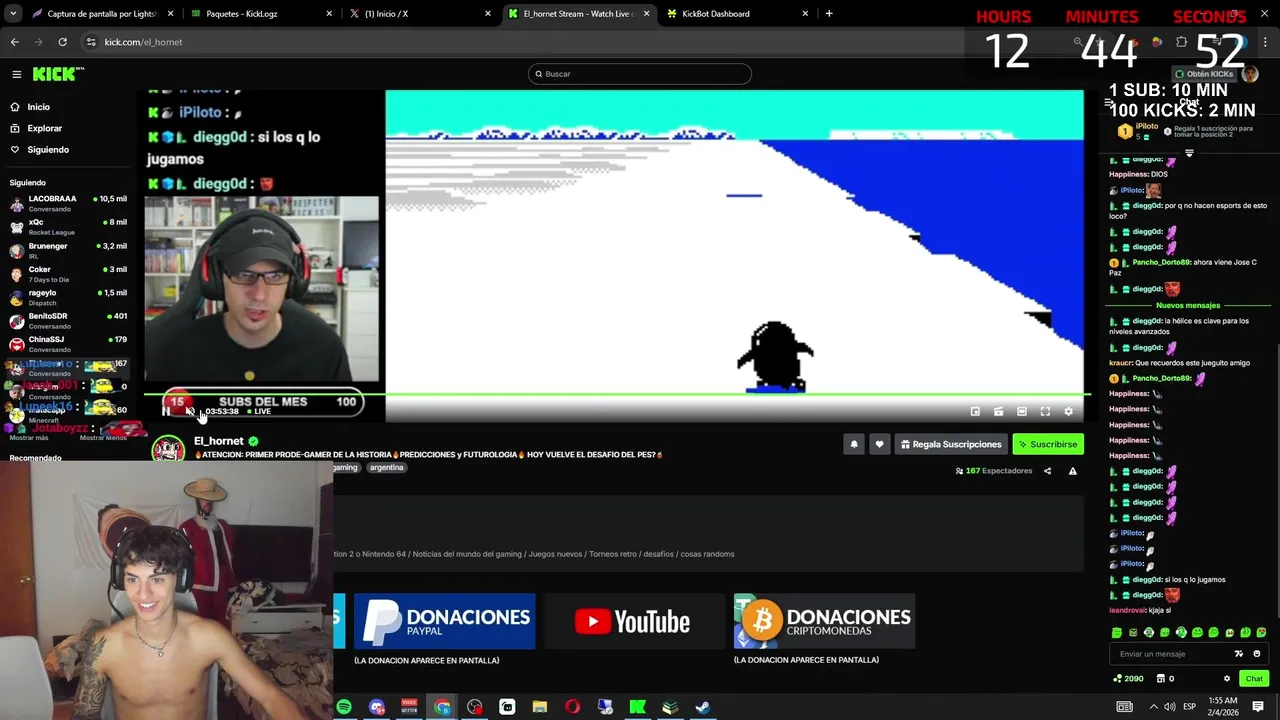Viewport: 1280px width, 720px height.
Task: Open File Explorer from the taskbar
Action: point(540,707)
